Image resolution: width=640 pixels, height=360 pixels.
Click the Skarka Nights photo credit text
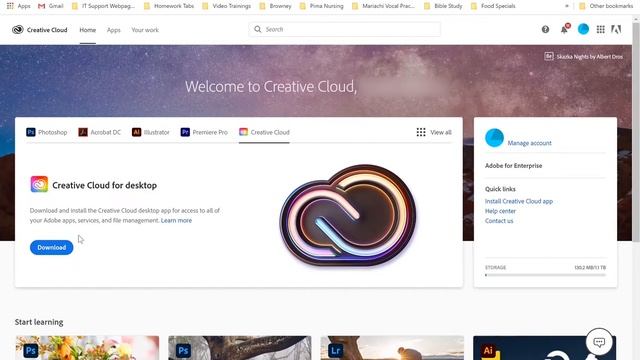point(590,57)
